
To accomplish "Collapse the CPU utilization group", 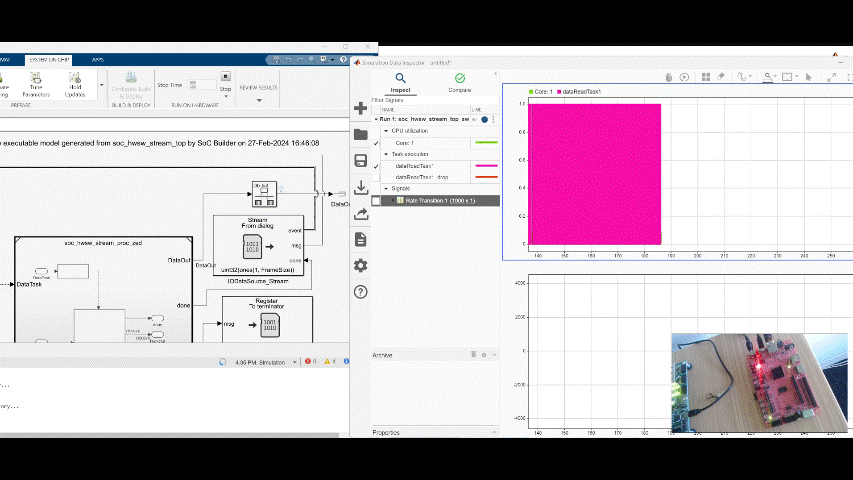I will coord(386,131).
